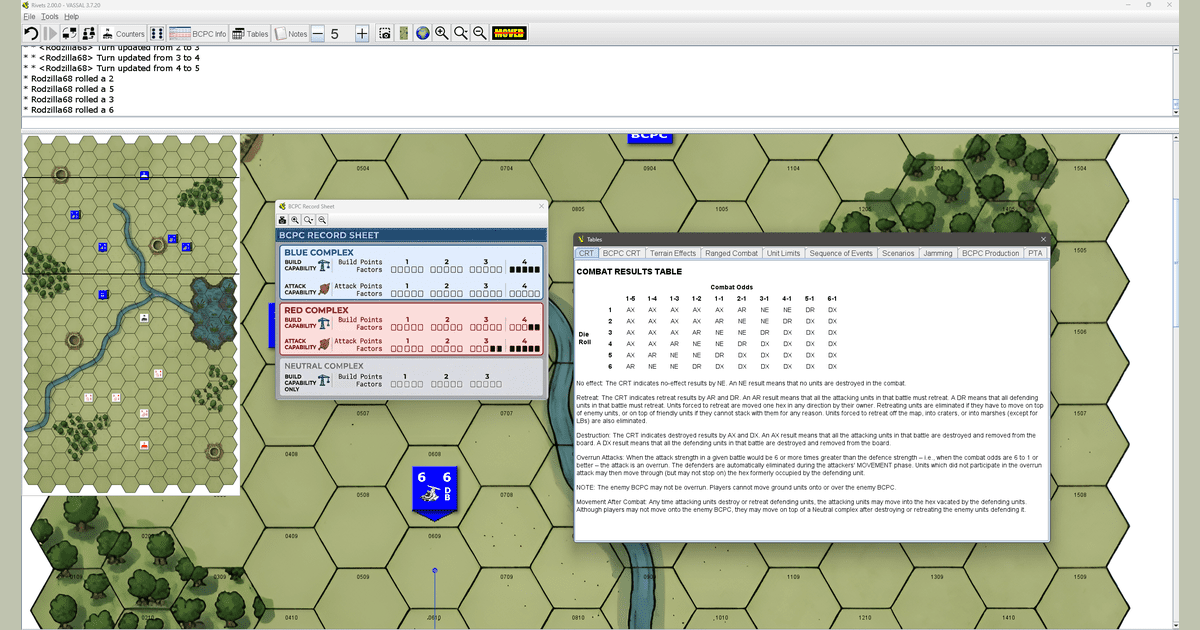Click the '6-1' combat odds column header
Viewport: 1200px width, 630px height.
(x=832, y=298)
